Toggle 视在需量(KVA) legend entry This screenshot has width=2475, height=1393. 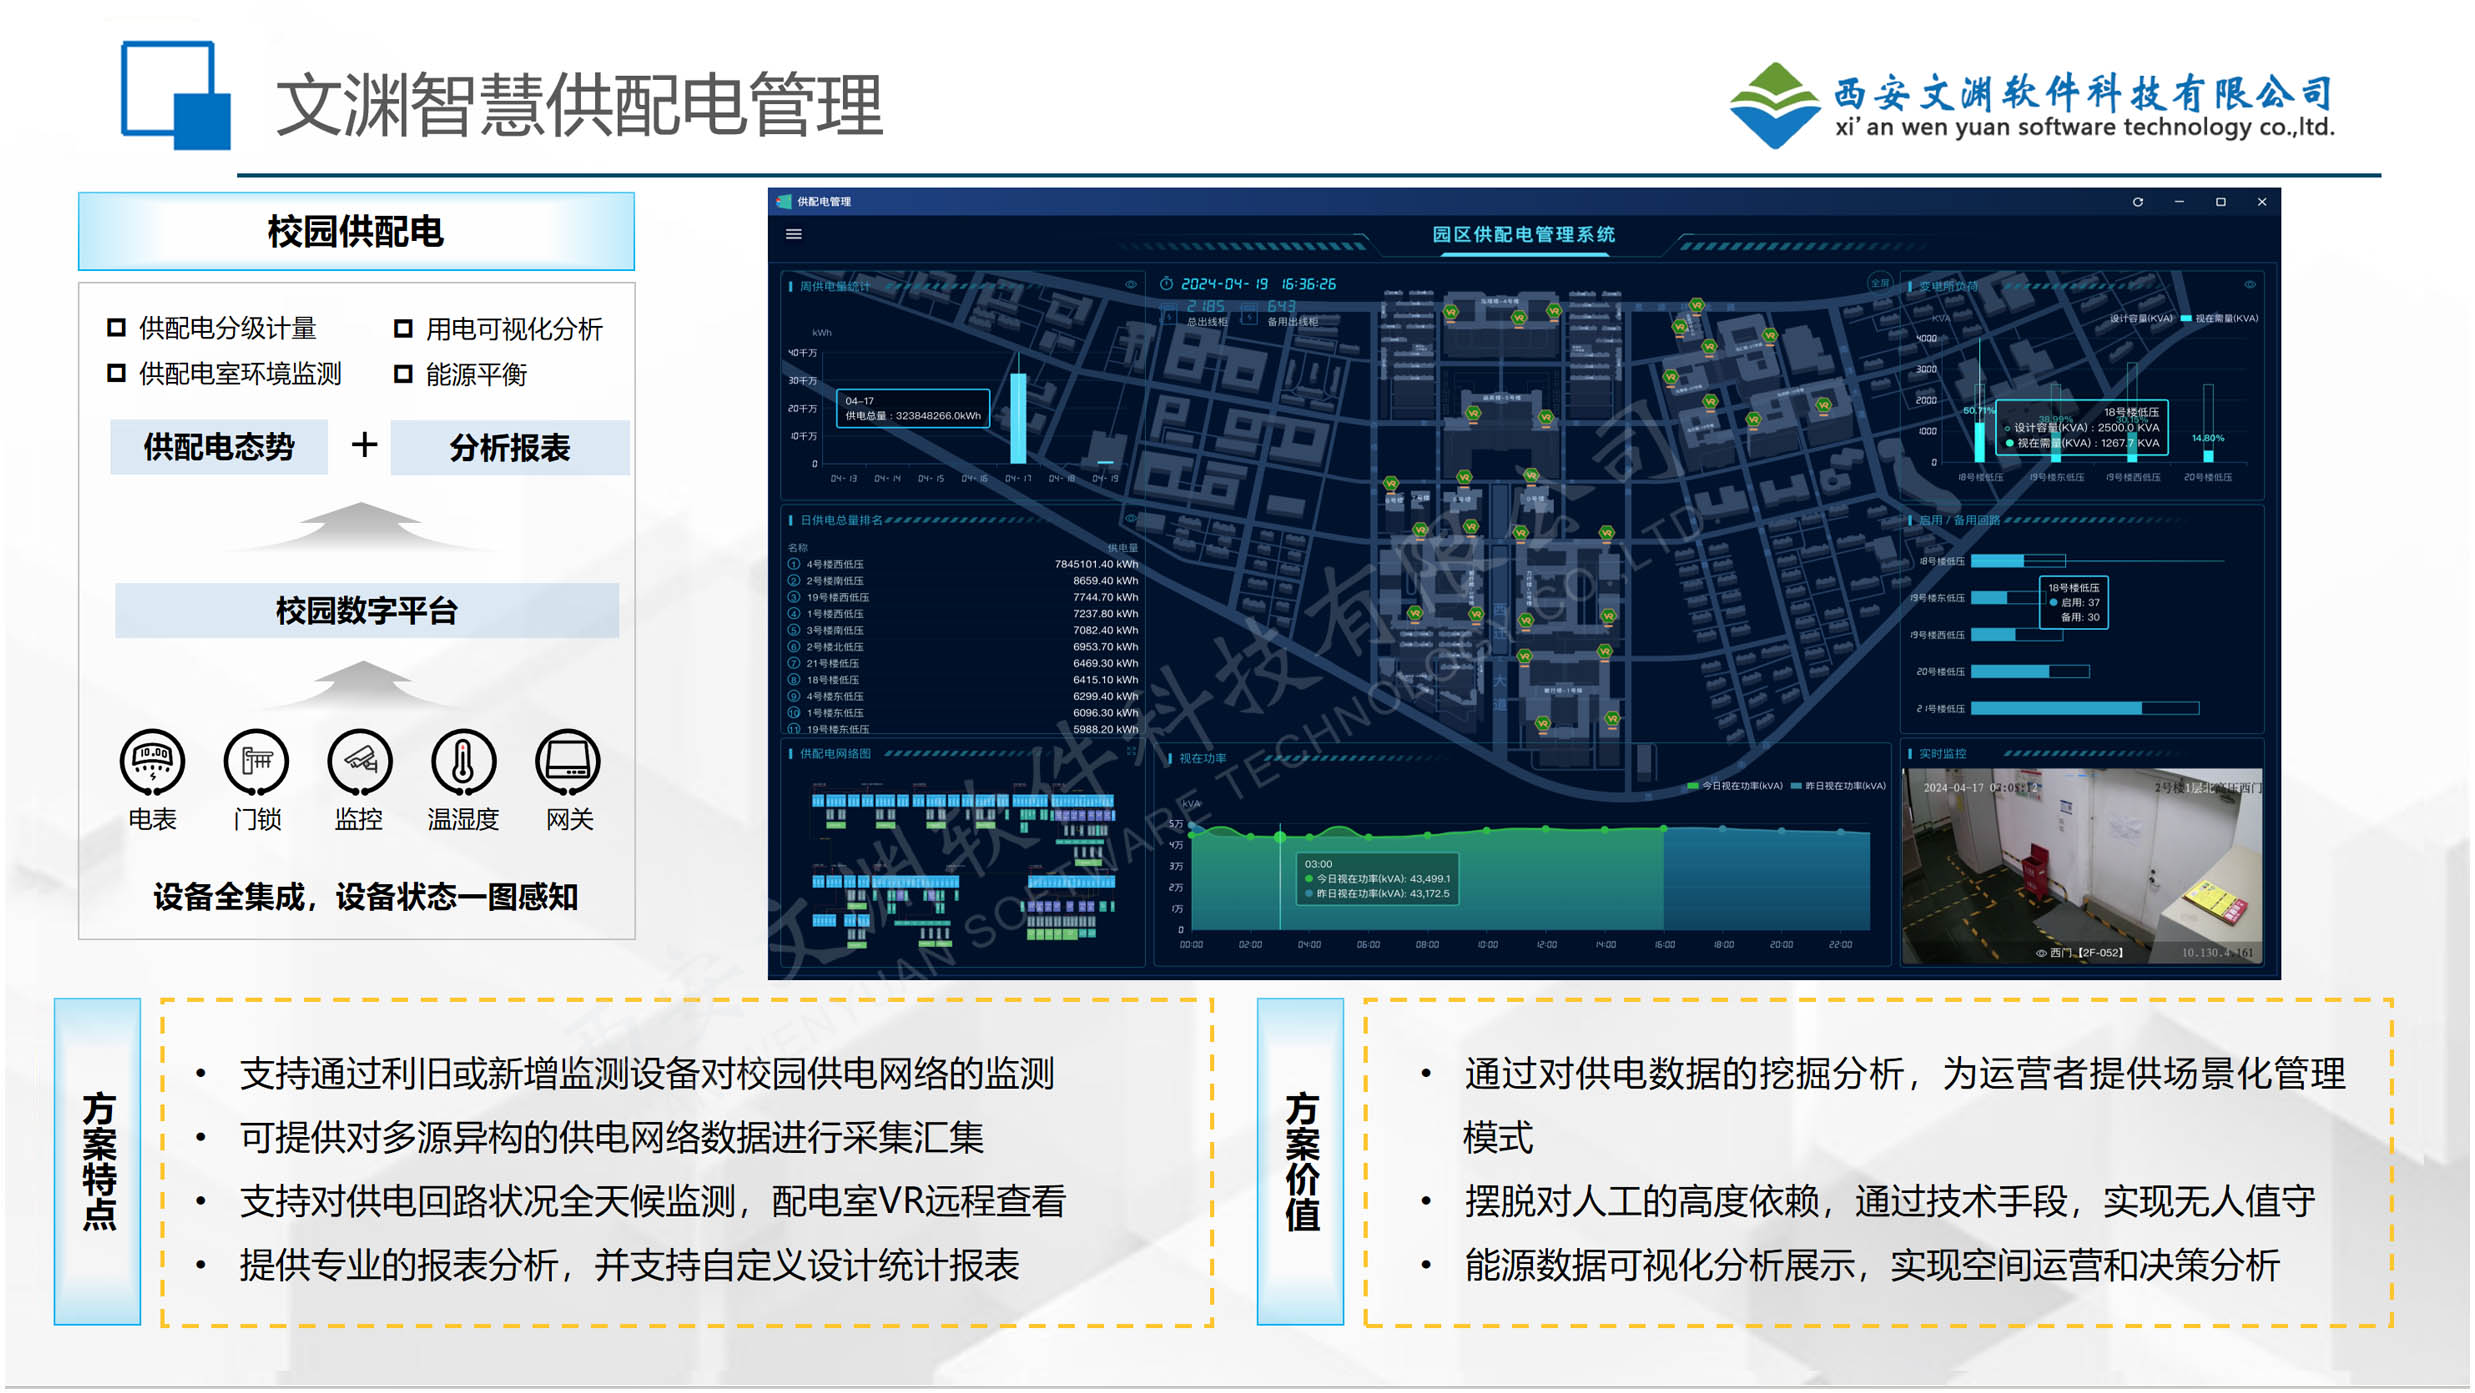tap(2219, 319)
